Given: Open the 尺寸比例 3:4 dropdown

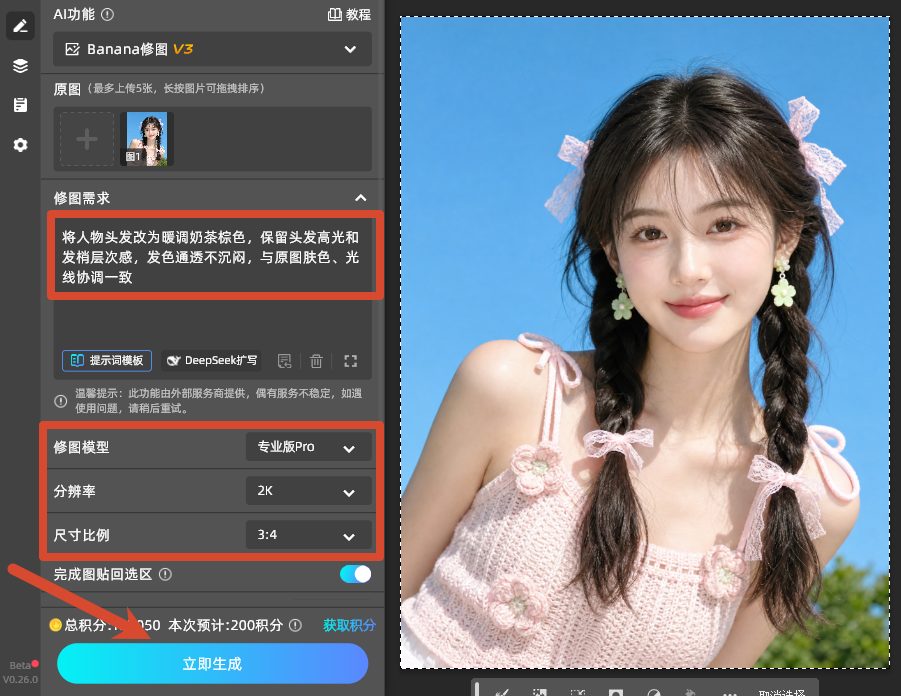Looking at the screenshot, I should (x=309, y=535).
